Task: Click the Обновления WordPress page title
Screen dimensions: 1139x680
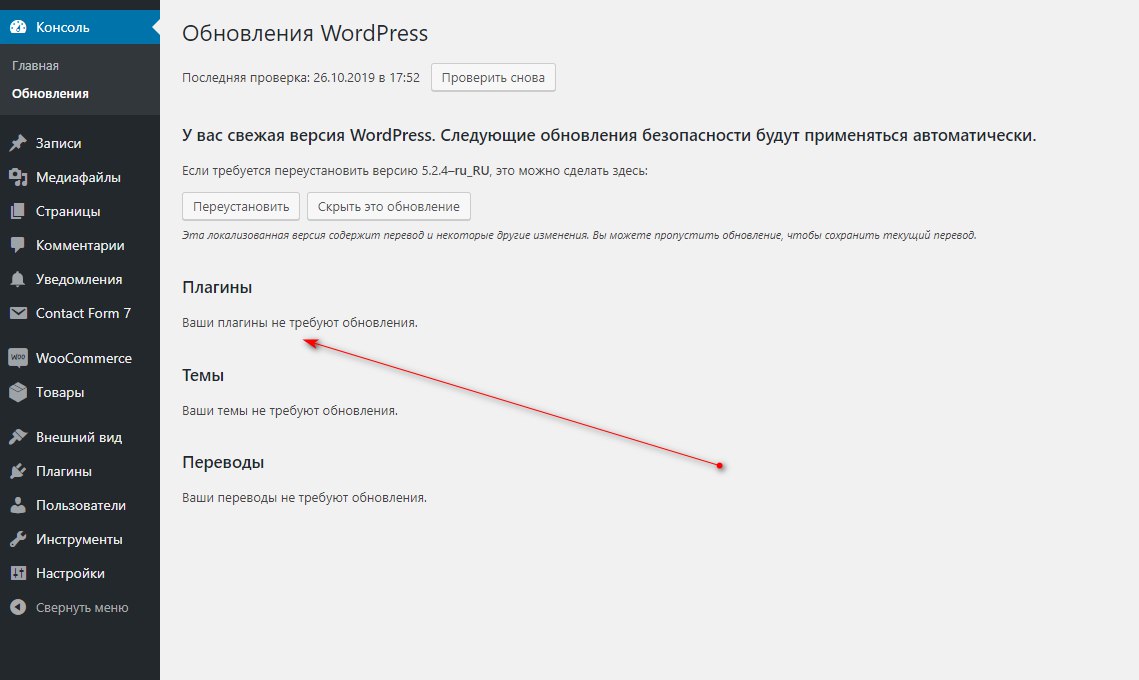Action: point(305,33)
